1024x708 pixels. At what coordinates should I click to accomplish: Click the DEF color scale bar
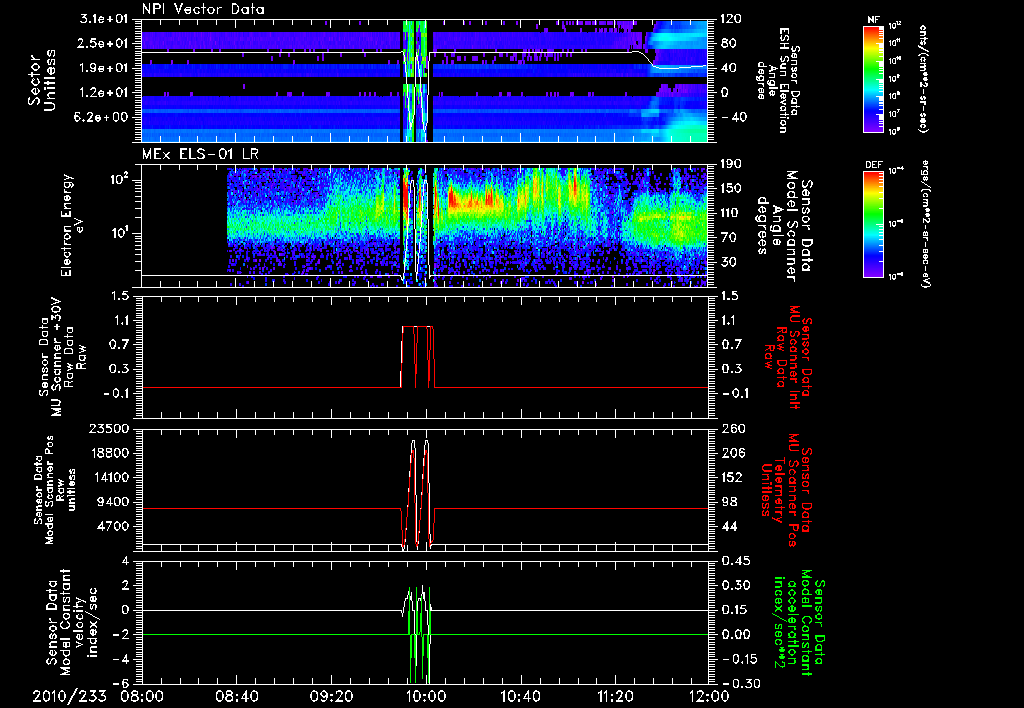click(874, 224)
